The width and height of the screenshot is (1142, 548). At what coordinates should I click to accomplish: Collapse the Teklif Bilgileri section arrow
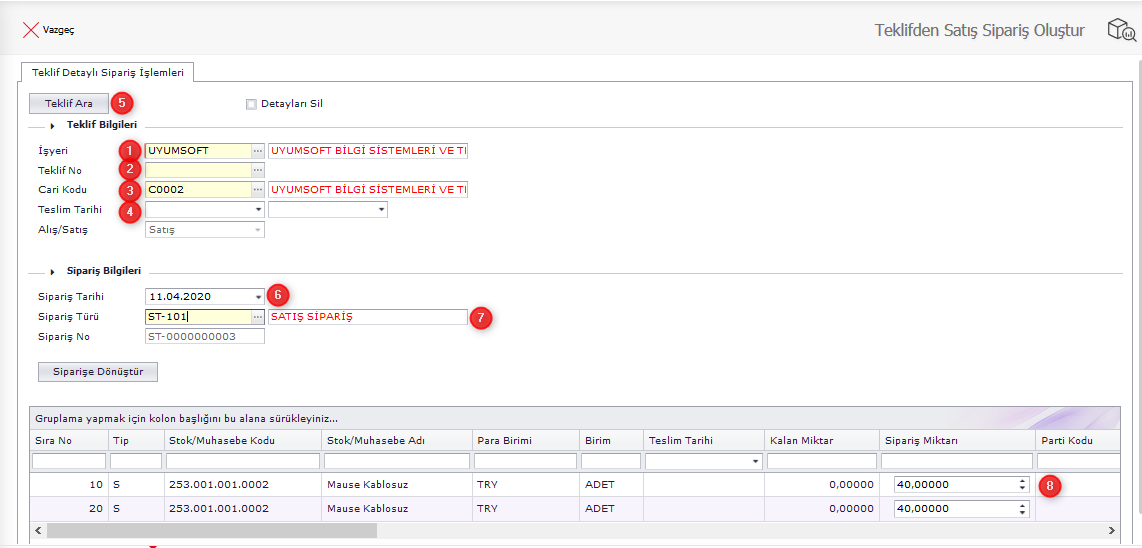click(52, 126)
